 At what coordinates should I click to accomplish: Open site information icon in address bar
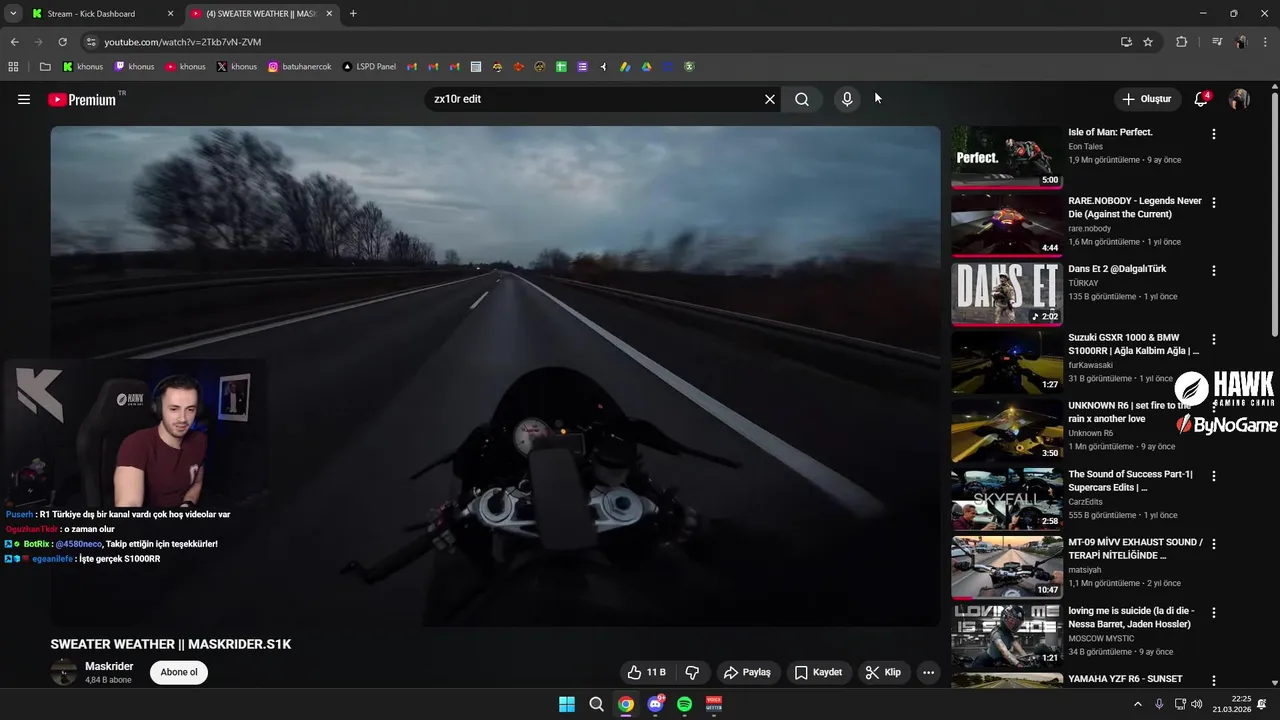point(91,42)
